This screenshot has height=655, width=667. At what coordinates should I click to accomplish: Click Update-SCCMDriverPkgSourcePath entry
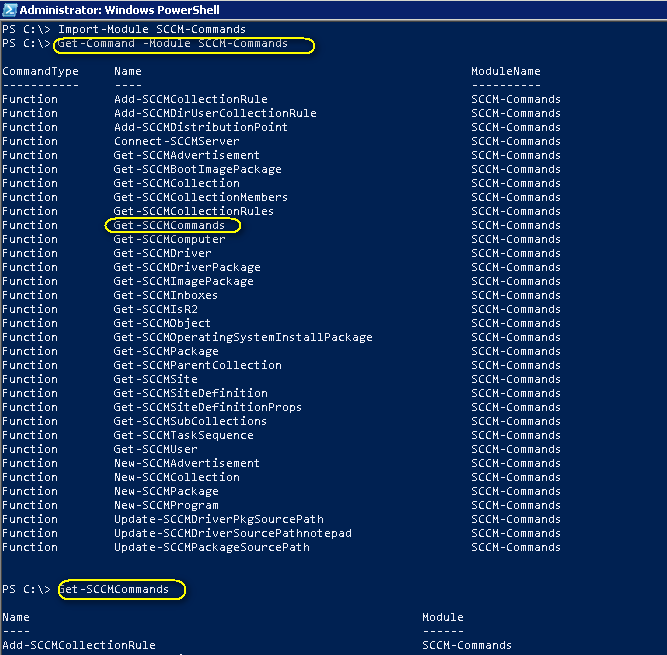(219, 520)
